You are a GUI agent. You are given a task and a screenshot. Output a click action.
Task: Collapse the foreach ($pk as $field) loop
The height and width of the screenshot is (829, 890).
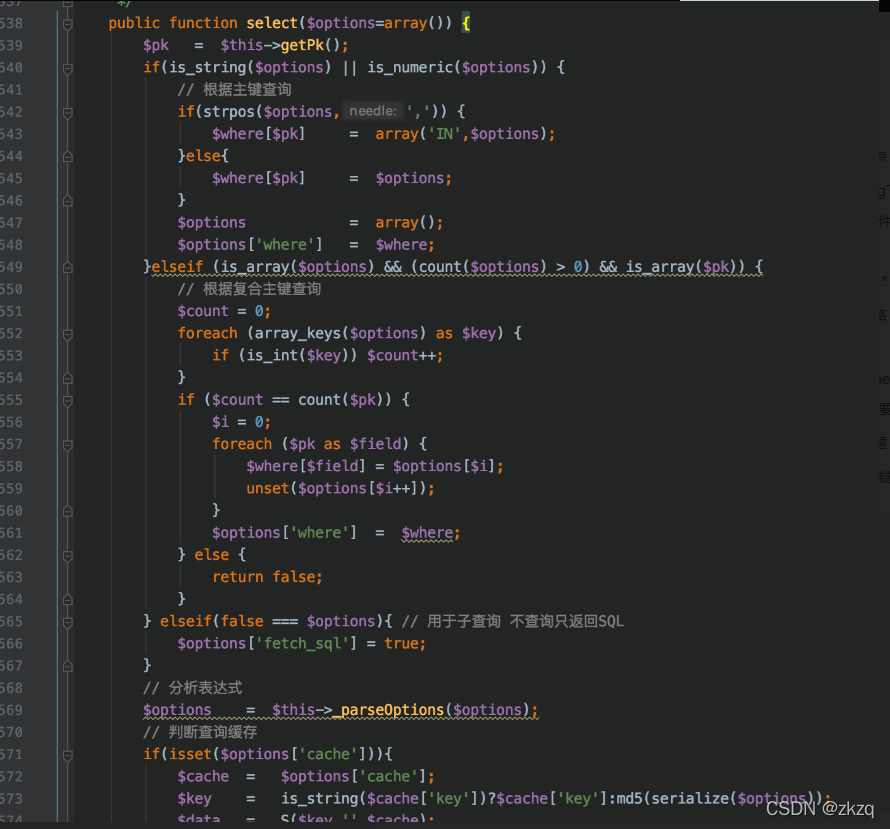coord(68,445)
